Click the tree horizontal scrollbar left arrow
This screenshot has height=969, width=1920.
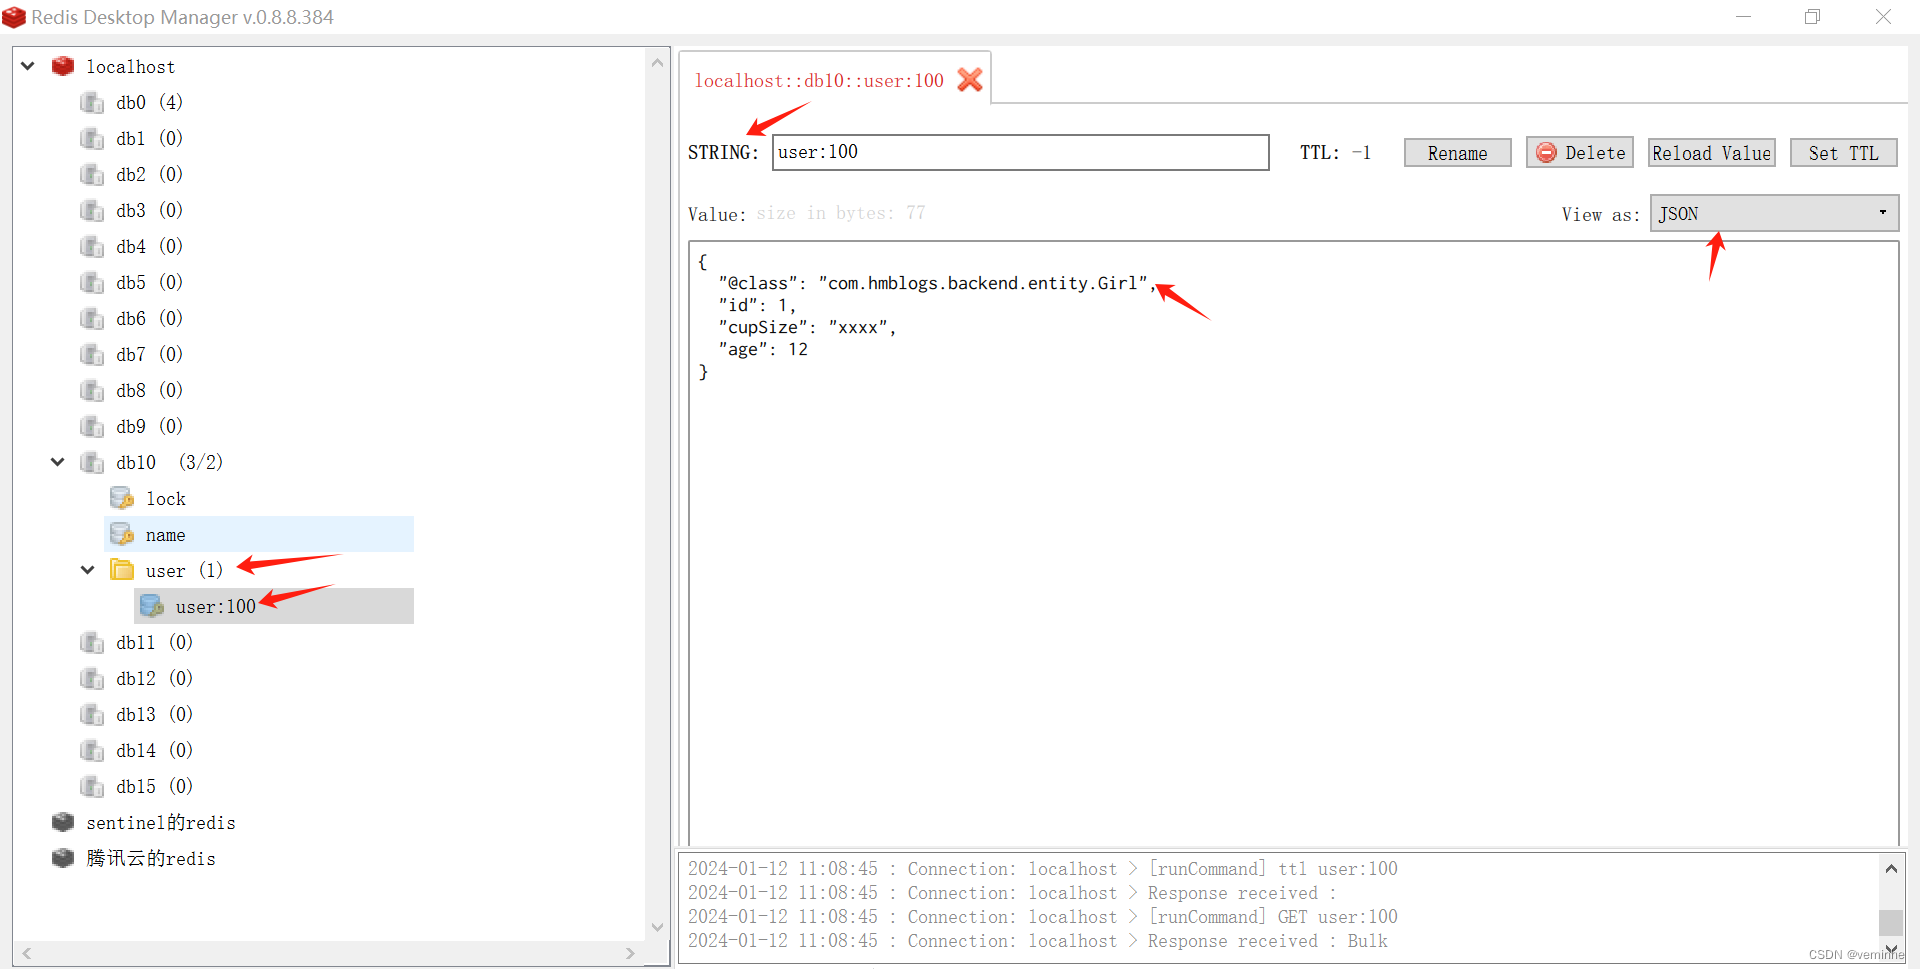[27, 953]
